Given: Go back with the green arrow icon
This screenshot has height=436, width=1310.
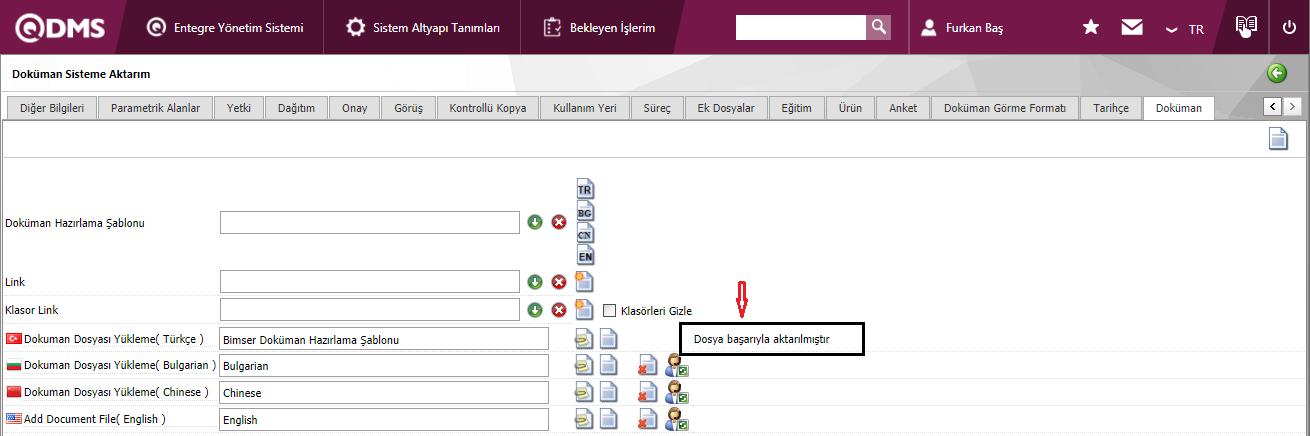Looking at the screenshot, I should coord(1276,73).
